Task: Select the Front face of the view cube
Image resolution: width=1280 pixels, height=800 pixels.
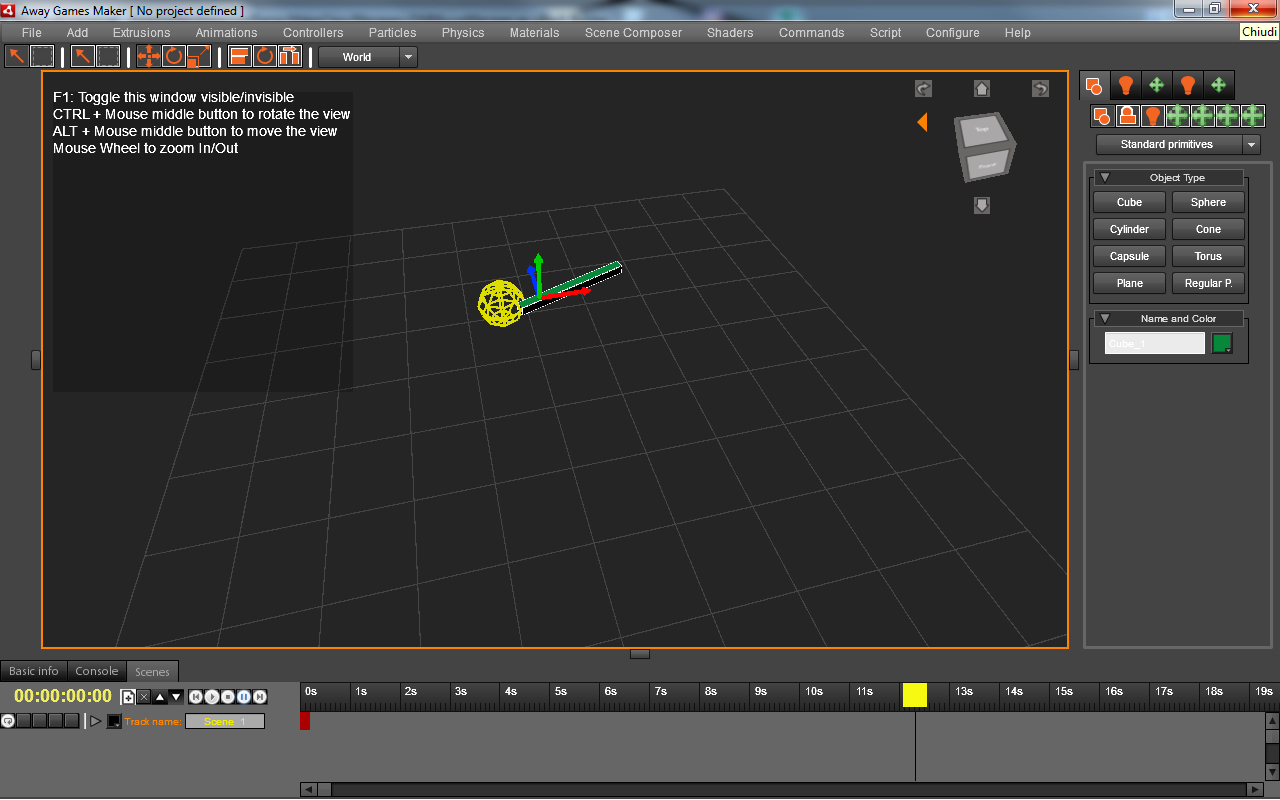Action: tap(987, 163)
